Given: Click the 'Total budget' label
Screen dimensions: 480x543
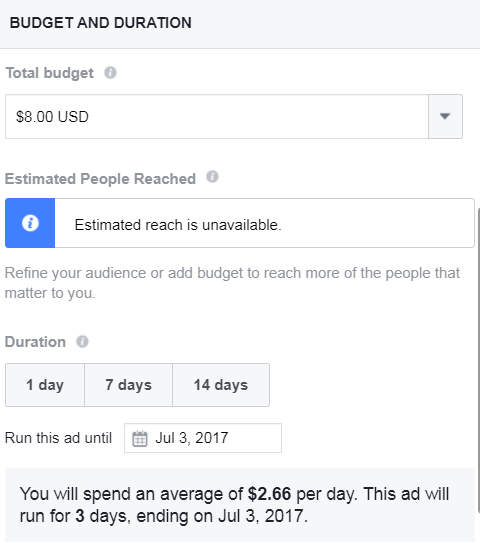Looking at the screenshot, I should click(50, 73).
